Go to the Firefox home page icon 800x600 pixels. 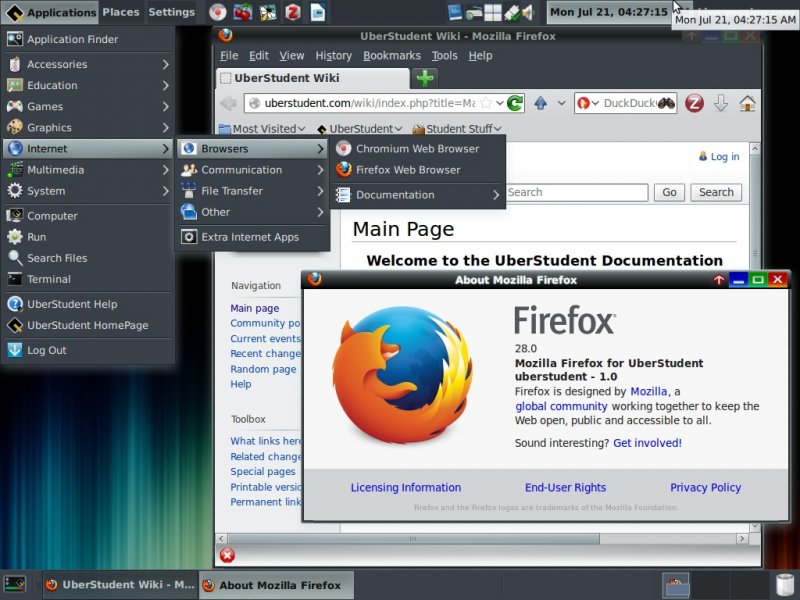[x=747, y=104]
